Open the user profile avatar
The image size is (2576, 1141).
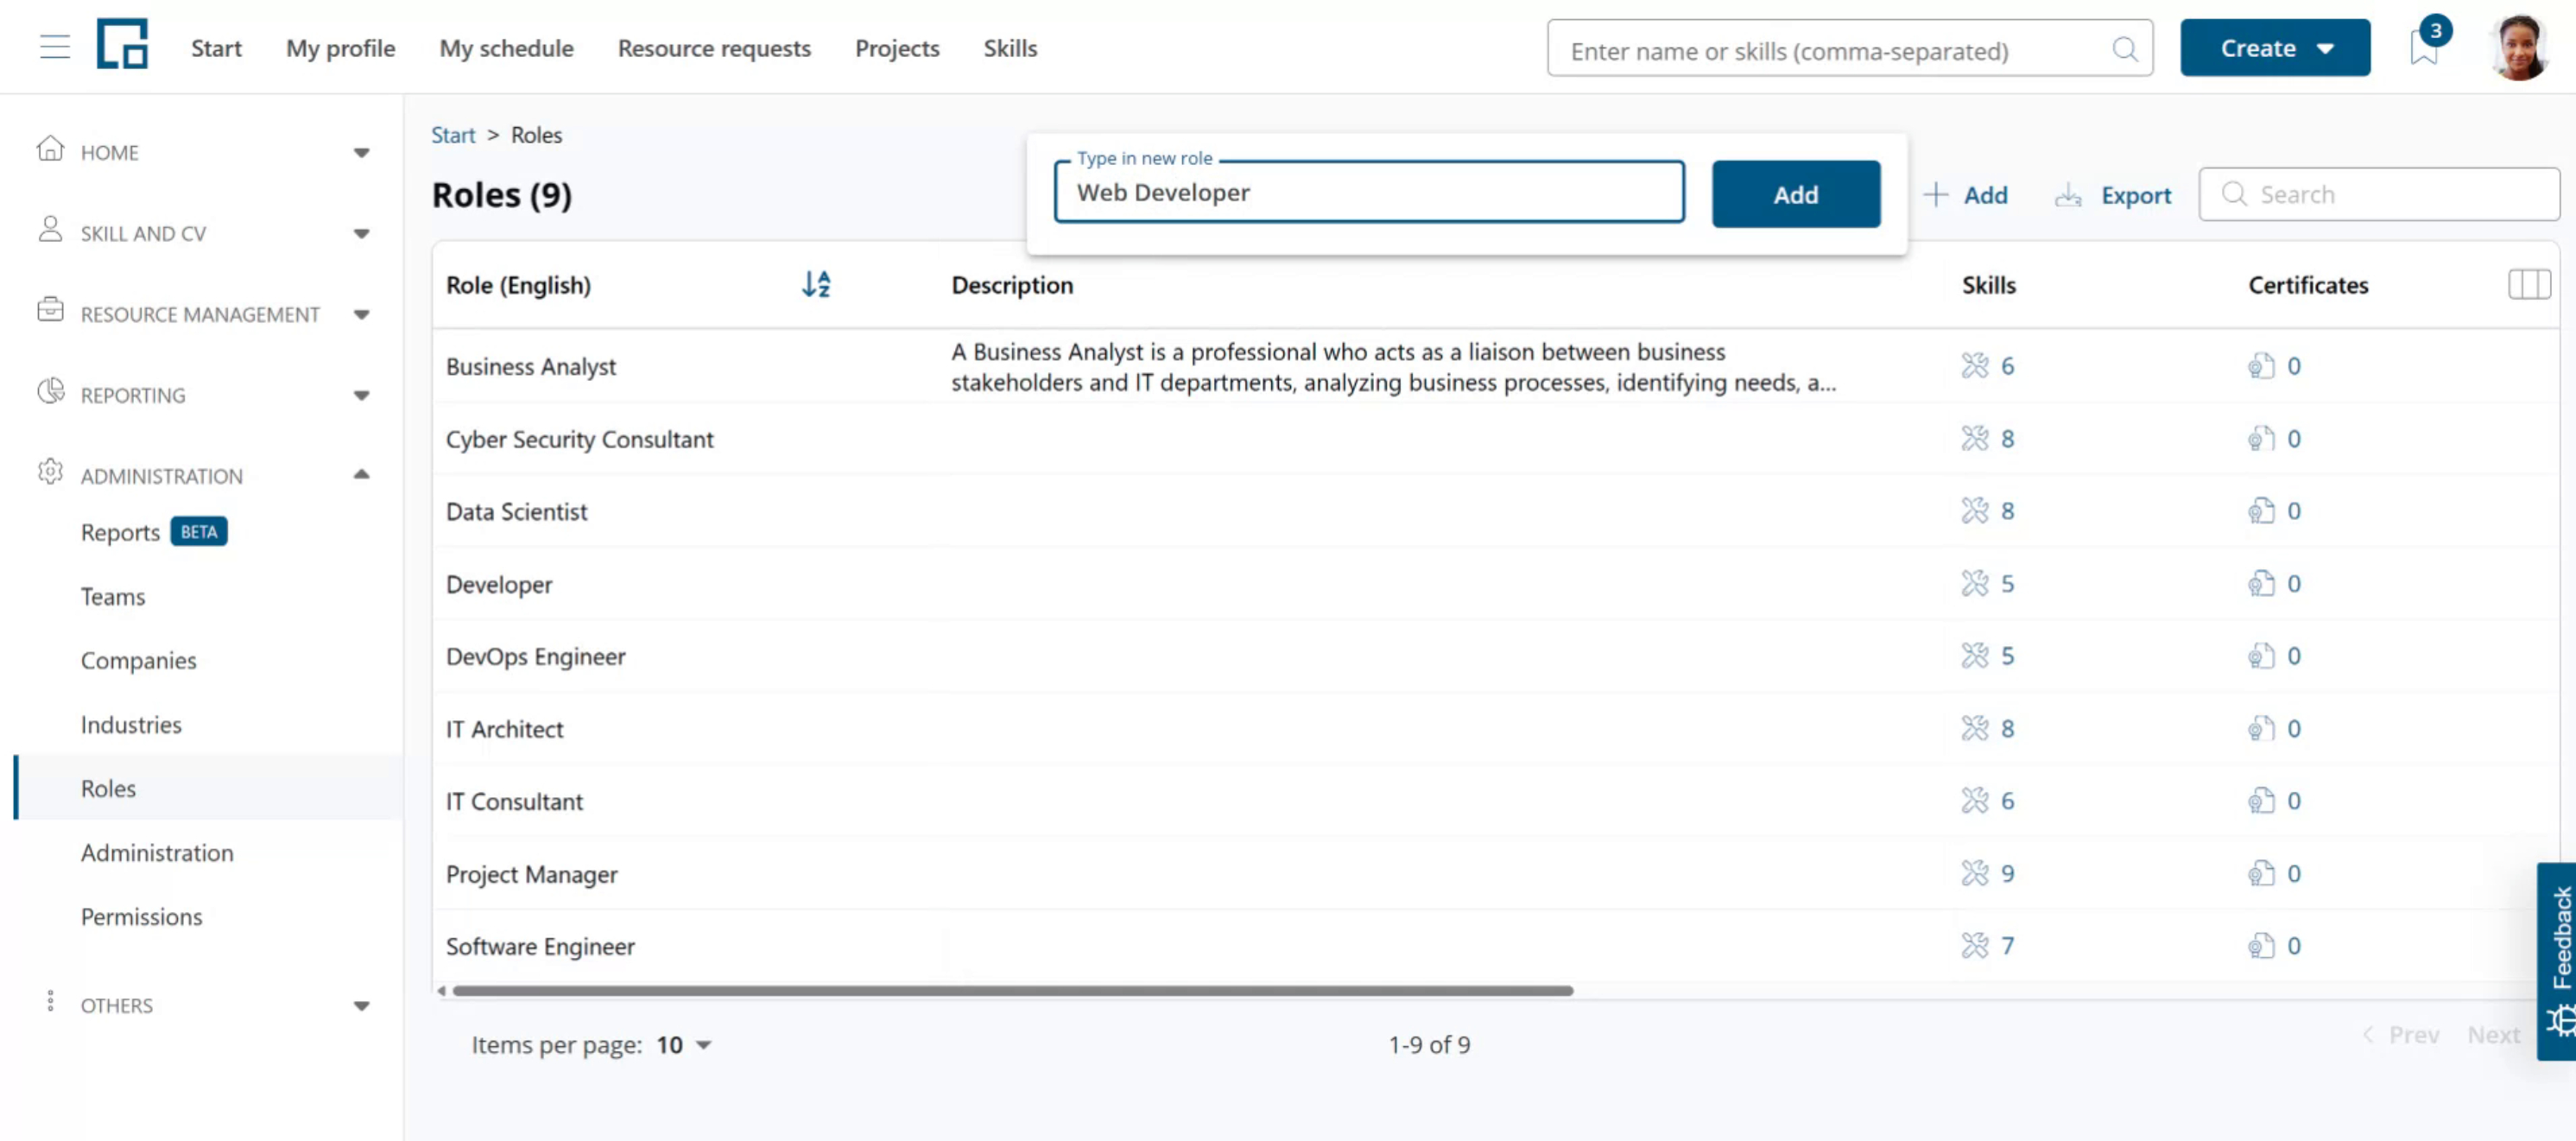tap(2519, 47)
